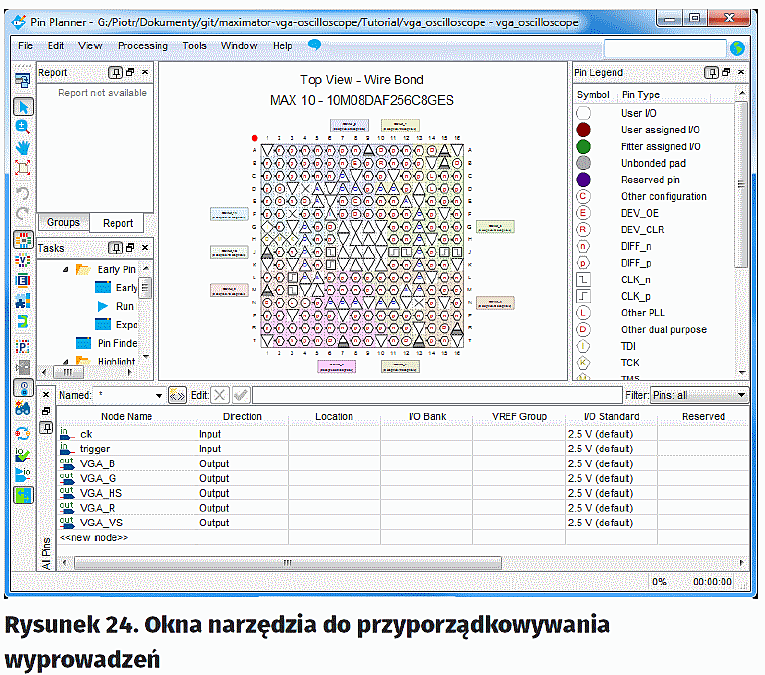The width and height of the screenshot is (765, 675).
Task: Select the VGA_HS node row
Action: [101, 493]
